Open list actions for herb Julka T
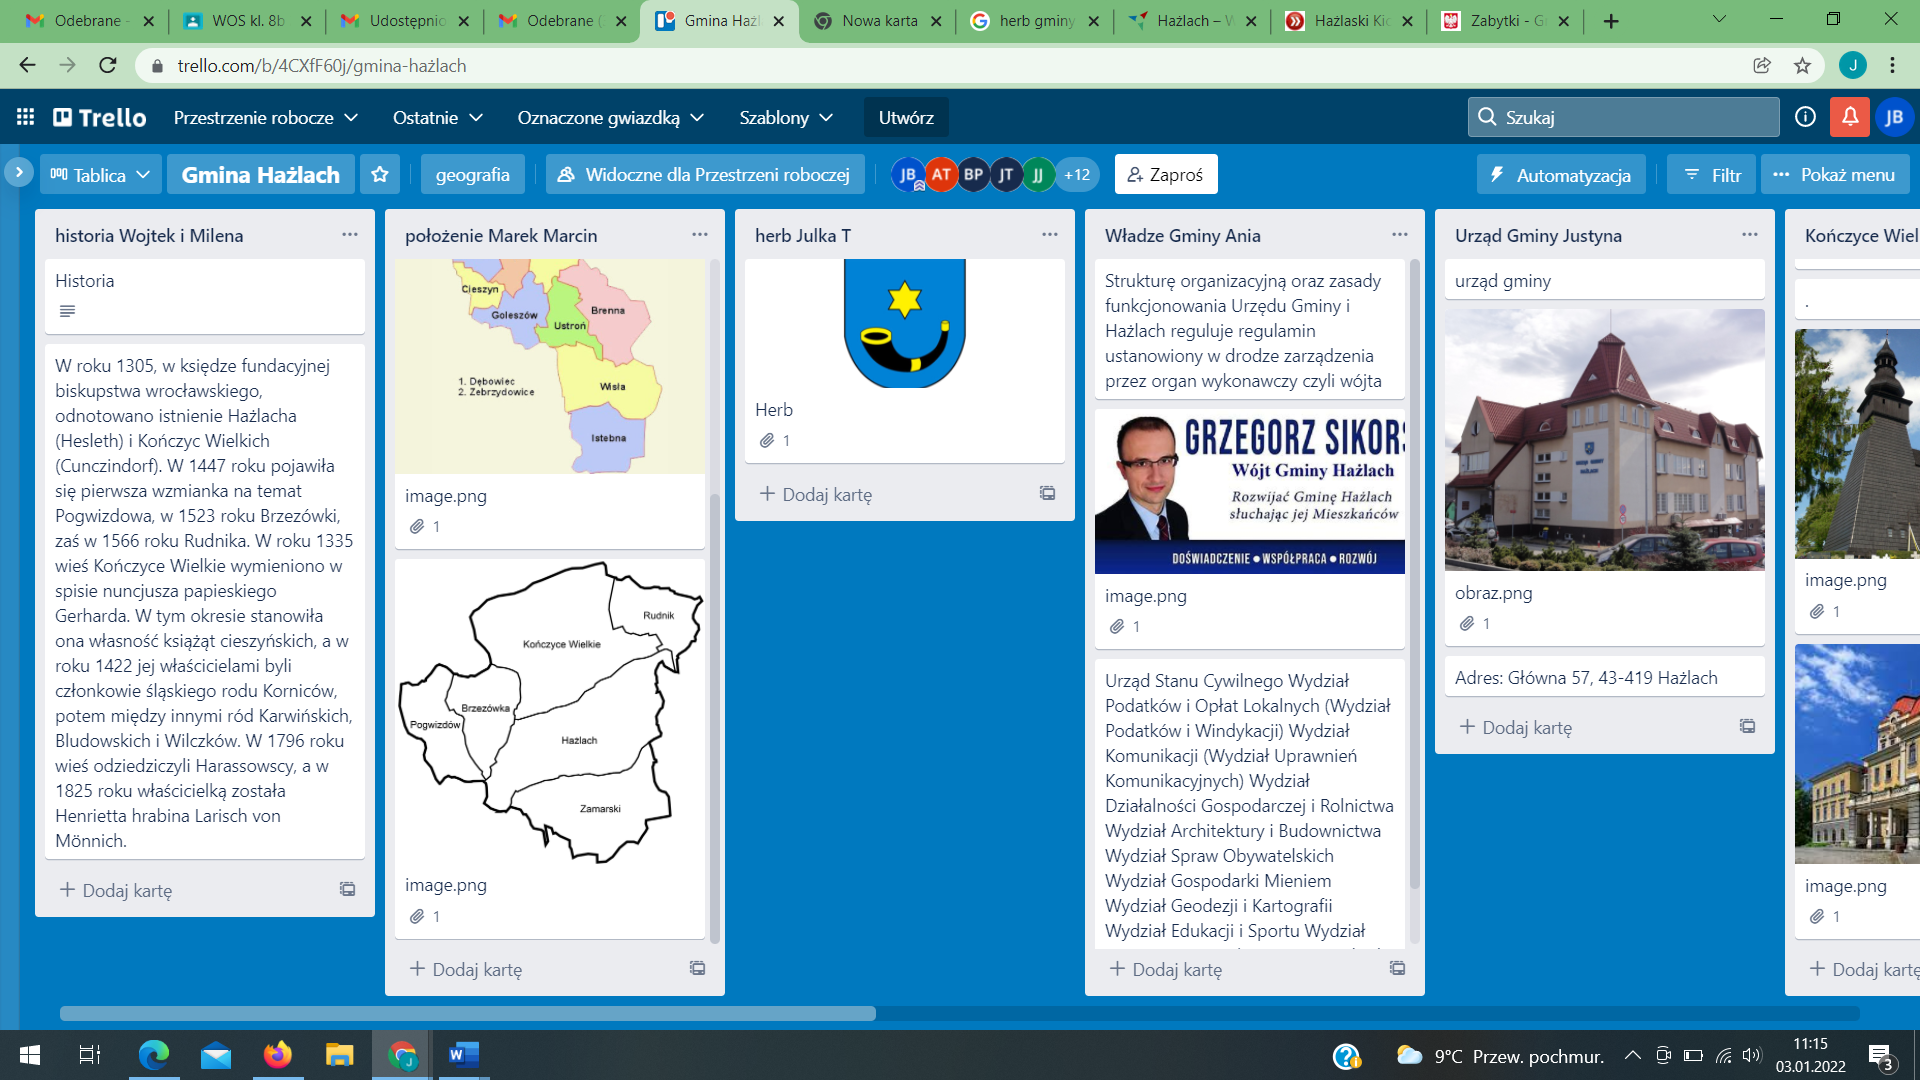This screenshot has width=1920, height=1080. click(1050, 234)
